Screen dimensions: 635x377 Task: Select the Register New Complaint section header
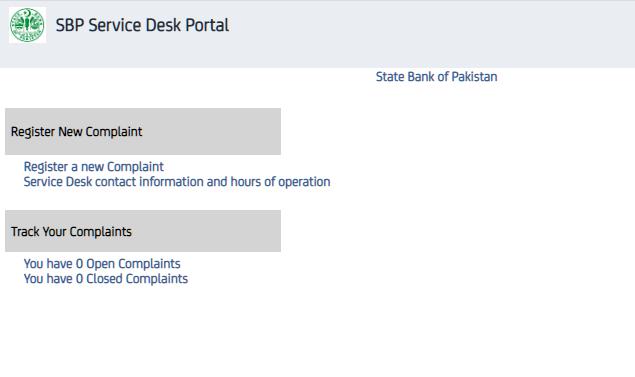coord(143,131)
